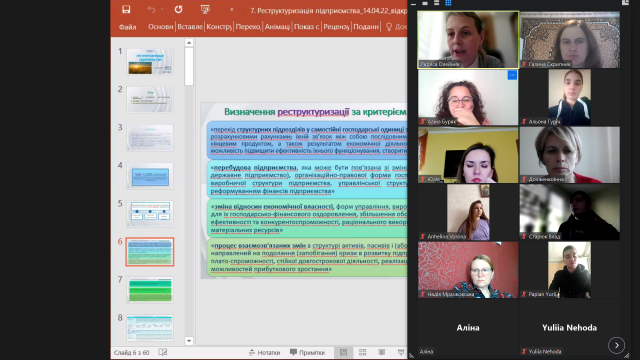
Task: Switch to the Переходи ribbon tab
Action: point(248,27)
